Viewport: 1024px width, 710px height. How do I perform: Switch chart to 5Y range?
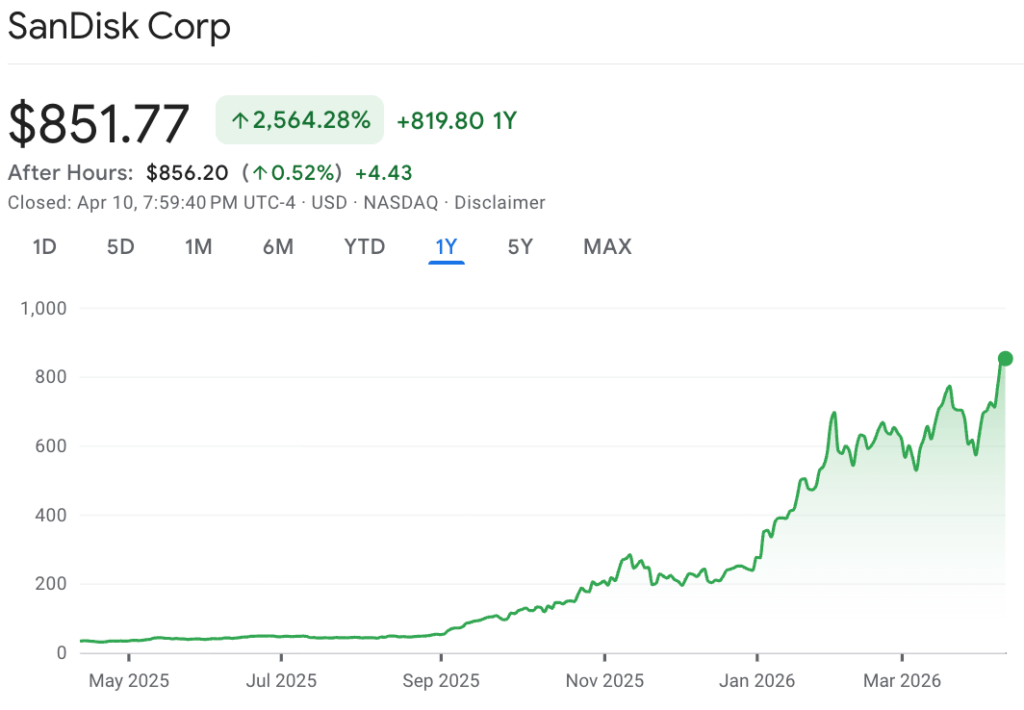[x=520, y=246]
